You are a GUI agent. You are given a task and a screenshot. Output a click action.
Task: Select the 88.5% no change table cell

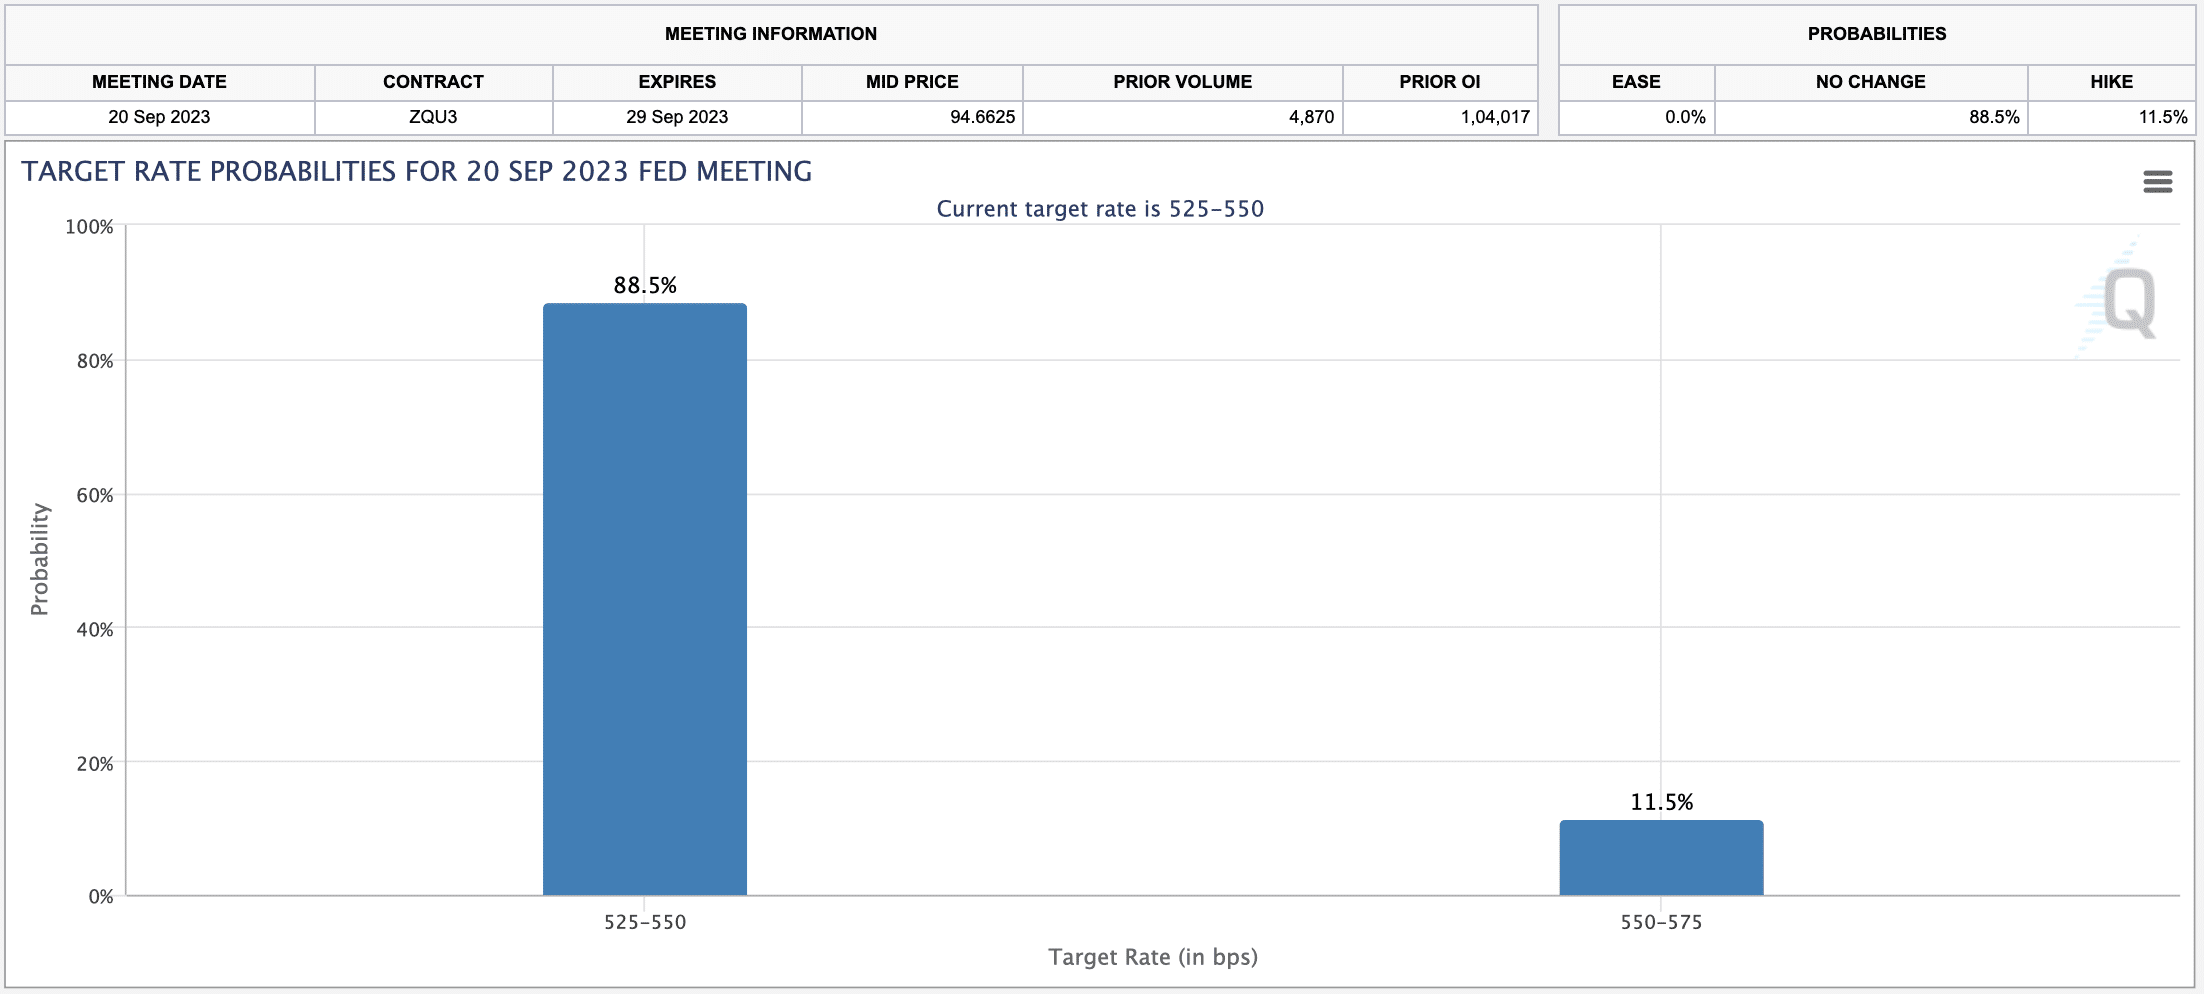click(1870, 117)
